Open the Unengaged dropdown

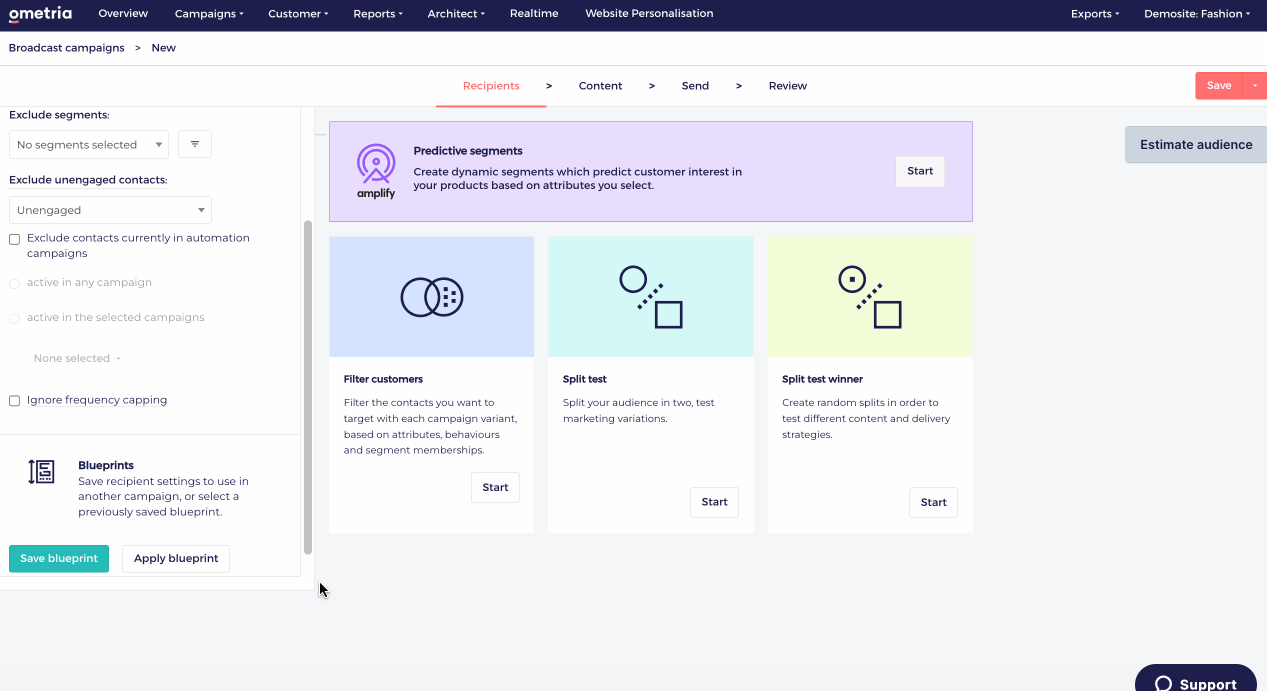110,210
